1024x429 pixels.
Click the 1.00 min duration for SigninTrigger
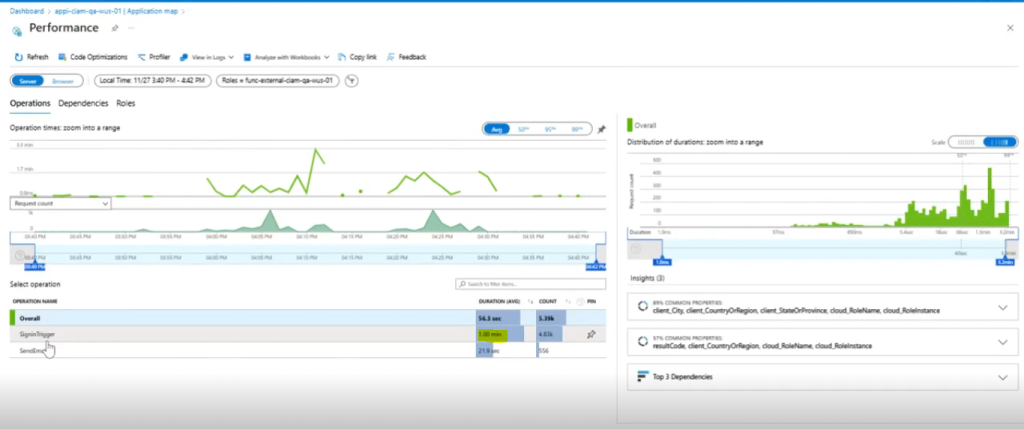pyautogui.click(x=490, y=334)
